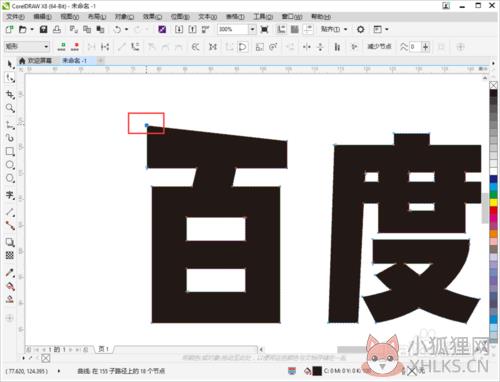The width and height of the screenshot is (500, 382).
Task: Click the zoom percentage input field
Action: coord(233,29)
